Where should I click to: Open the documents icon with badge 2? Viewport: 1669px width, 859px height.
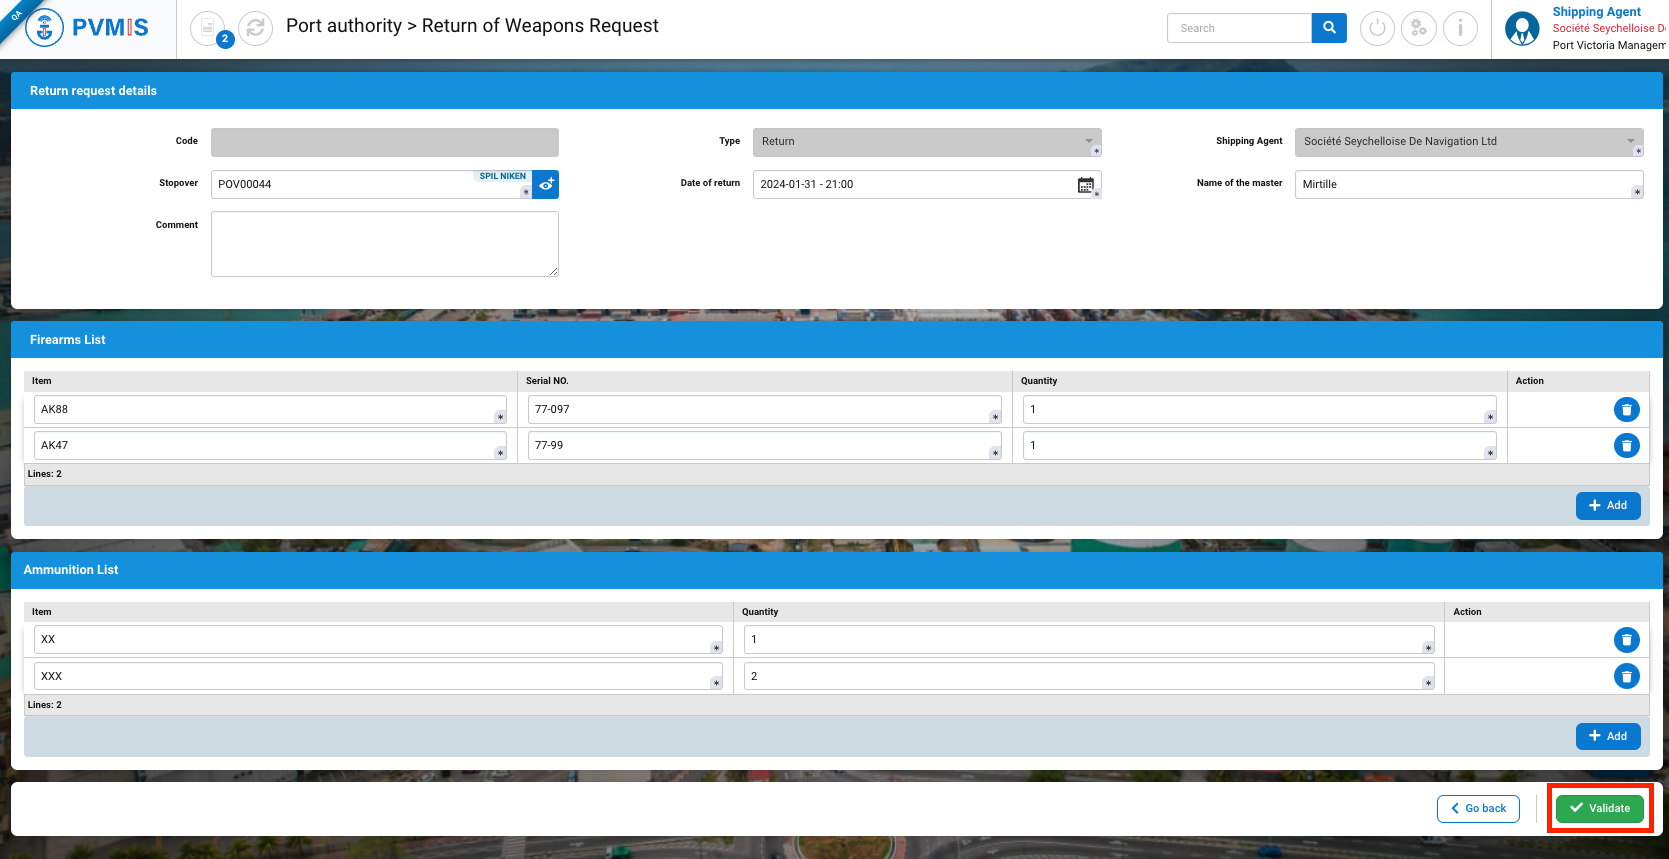point(208,28)
